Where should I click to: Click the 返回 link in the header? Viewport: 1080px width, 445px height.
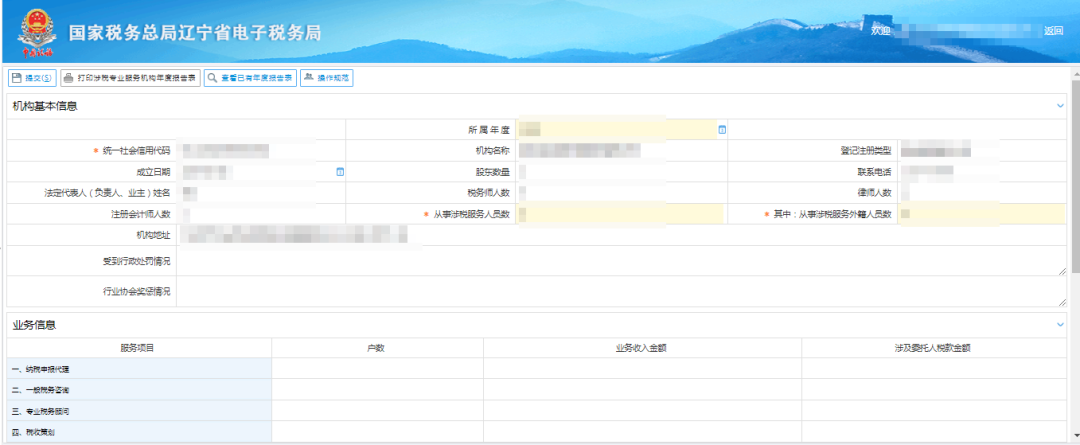pos(1053,31)
